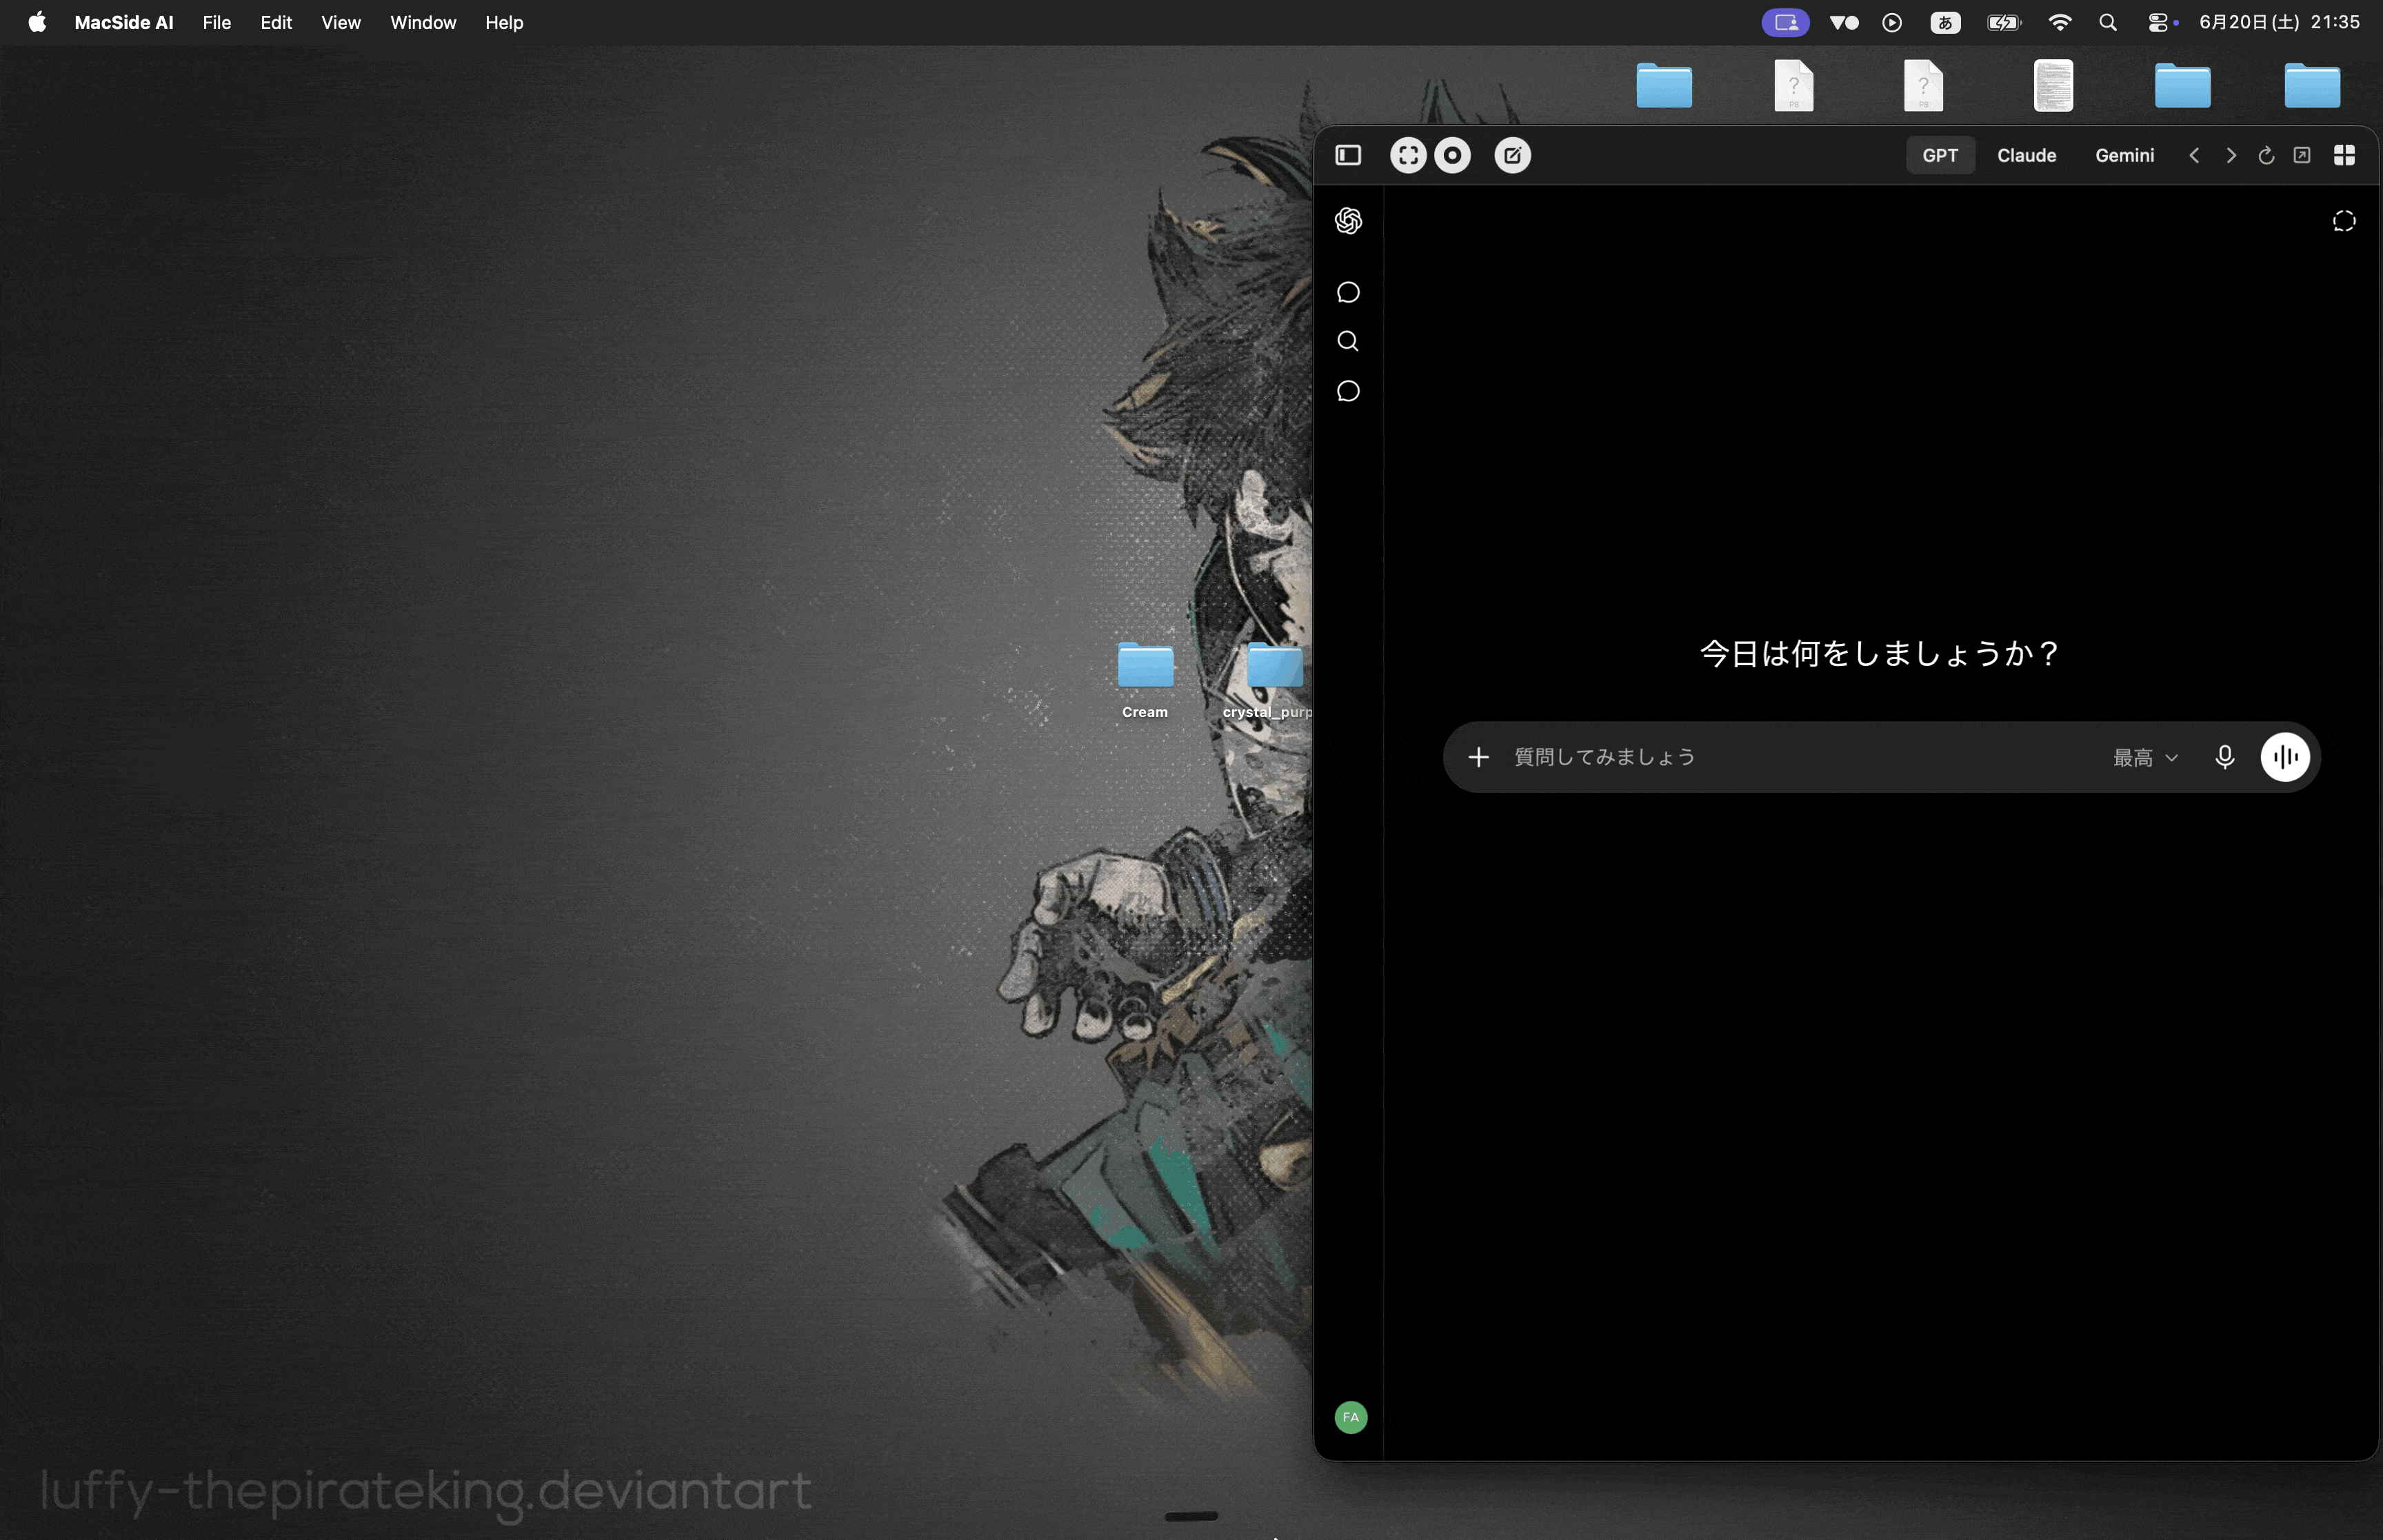The height and width of the screenshot is (1540, 2383).
Task: Open in external browser with arrow-square icon
Action: point(2302,155)
